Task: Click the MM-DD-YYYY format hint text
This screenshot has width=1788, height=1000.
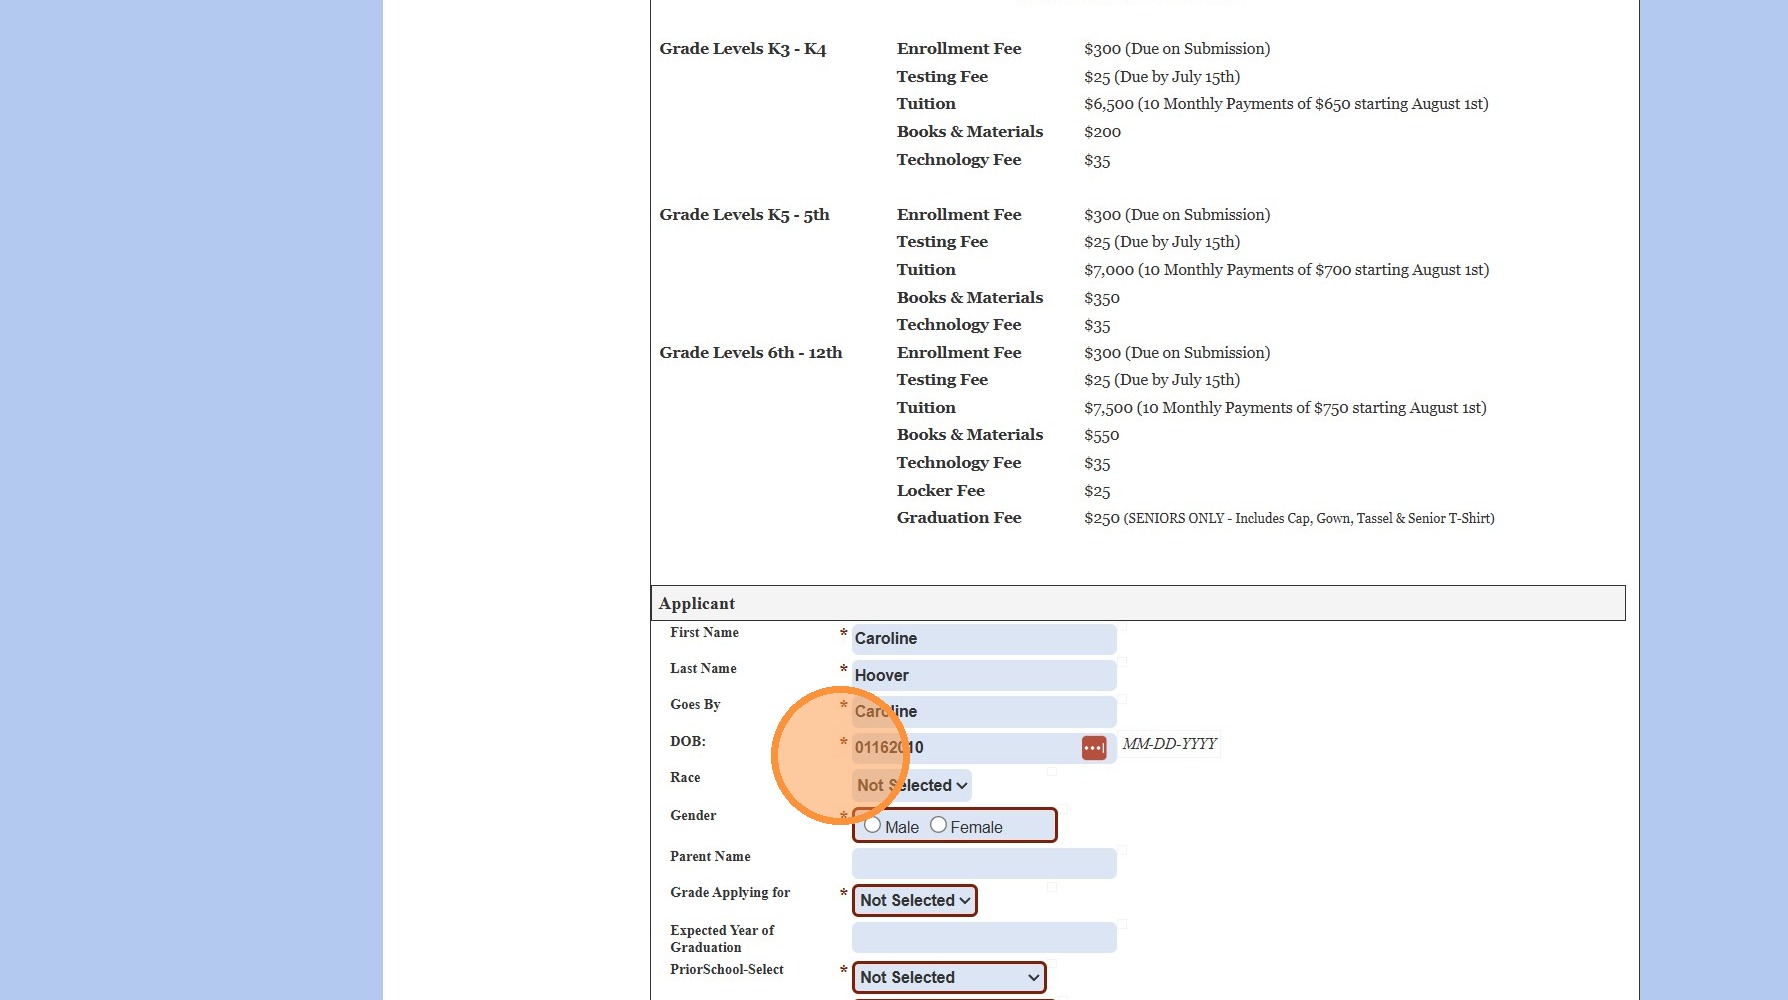Action: [1169, 744]
